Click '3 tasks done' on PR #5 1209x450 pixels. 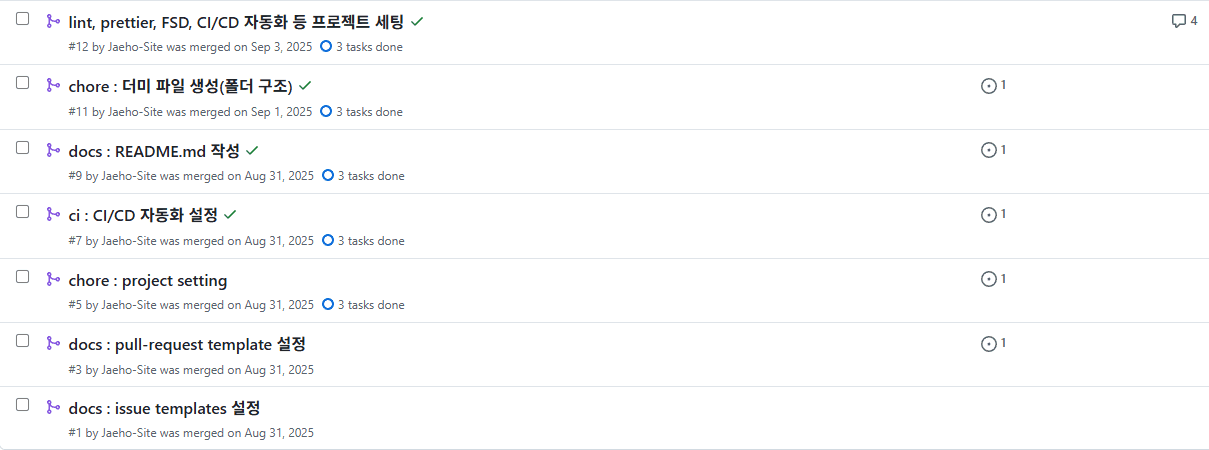pyautogui.click(x=370, y=305)
